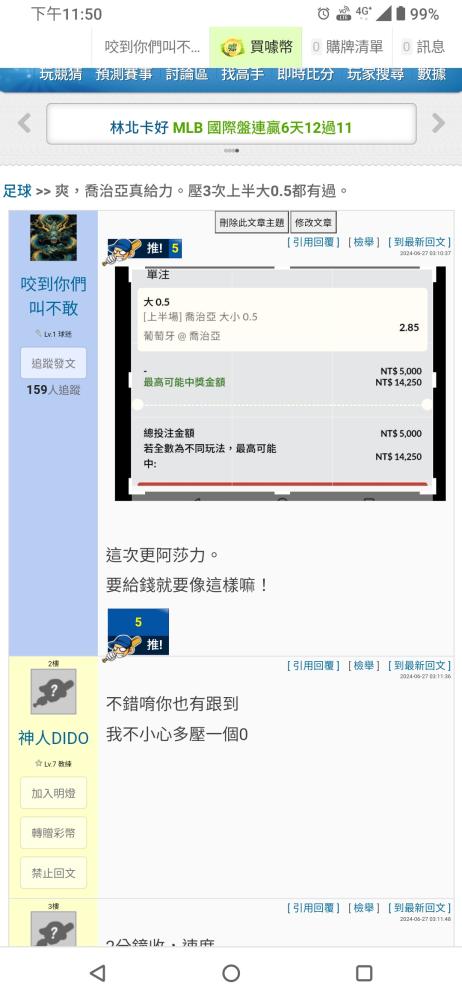Show previous banner with left arrow
Image resolution: width=462 pixels, height=1000 pixels.
pyautogui.click(x=24, y=123)
